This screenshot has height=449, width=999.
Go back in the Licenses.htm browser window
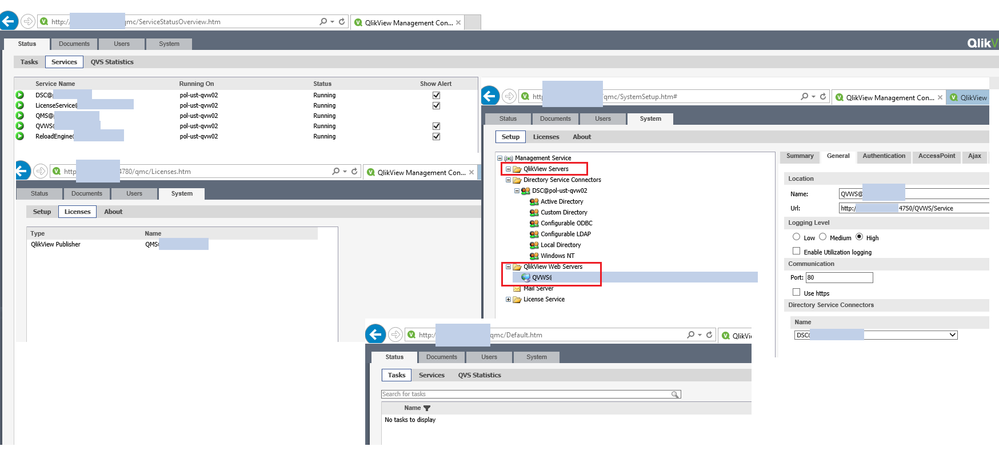tap(22, 171)
